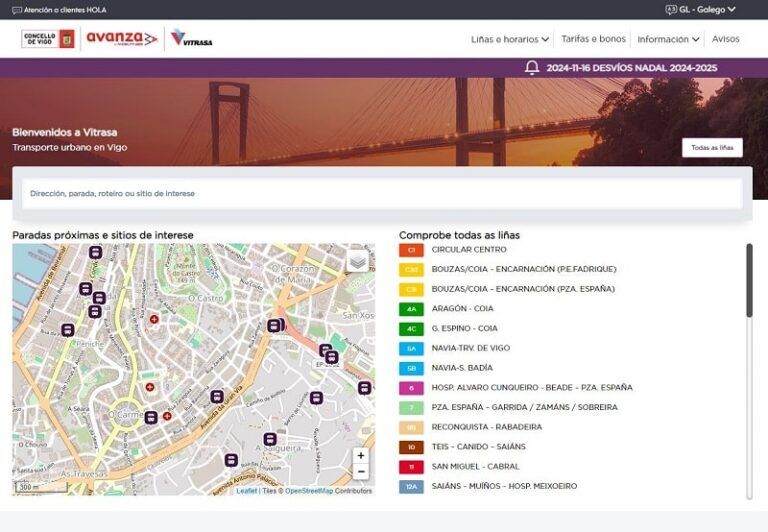This screenshot has height=532, width=768.
Task: Click the line 10 brown badge
Action: click(411, 447)
